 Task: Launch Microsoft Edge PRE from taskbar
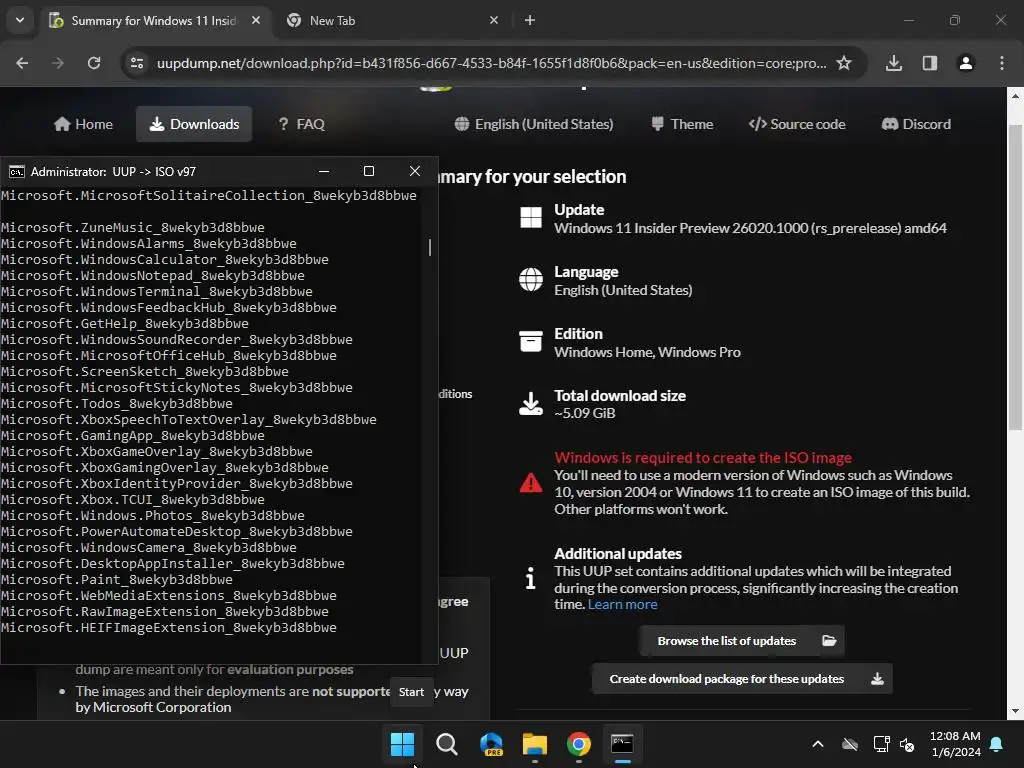[491, 744]
